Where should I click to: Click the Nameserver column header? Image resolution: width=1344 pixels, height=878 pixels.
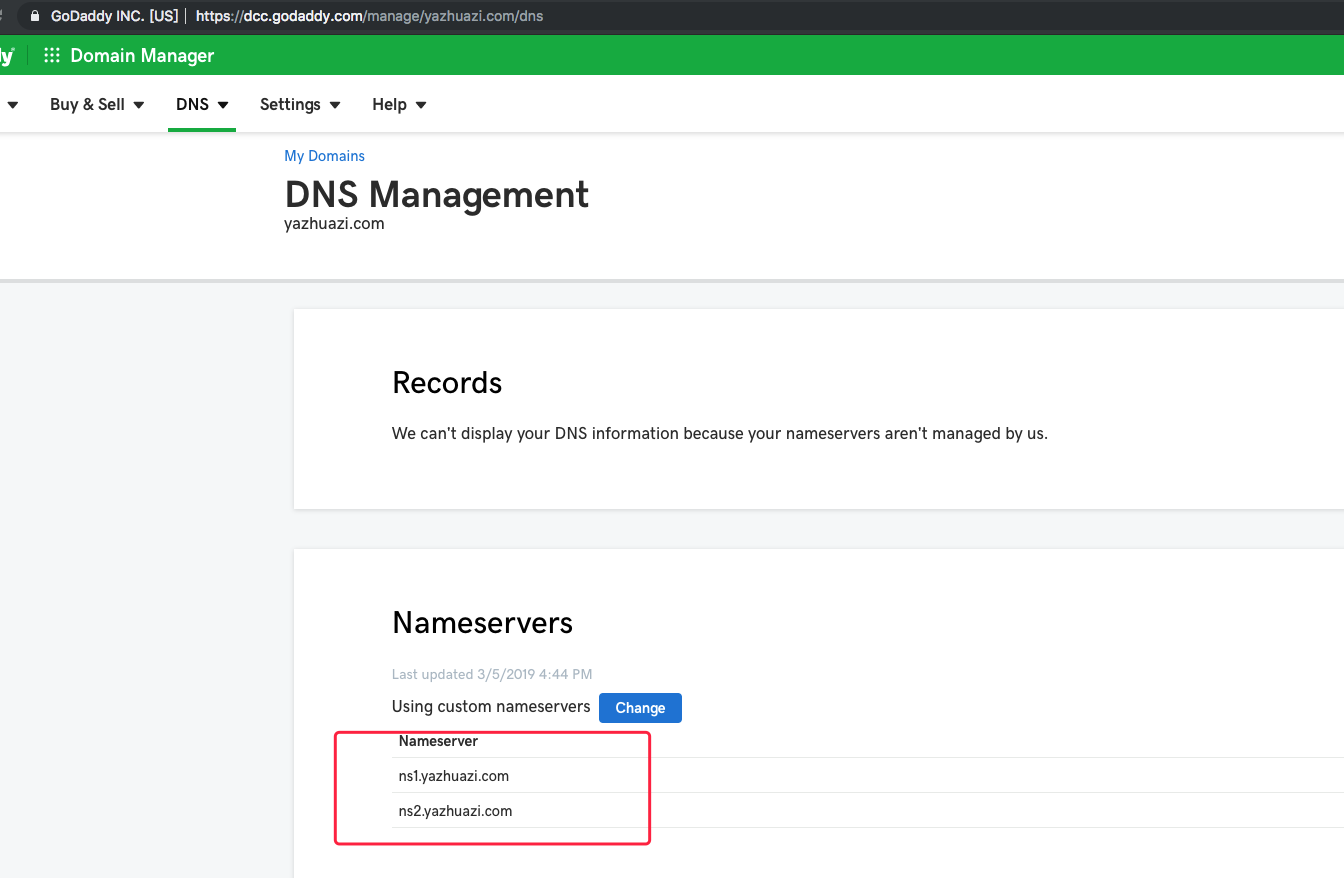pos(438,741)
